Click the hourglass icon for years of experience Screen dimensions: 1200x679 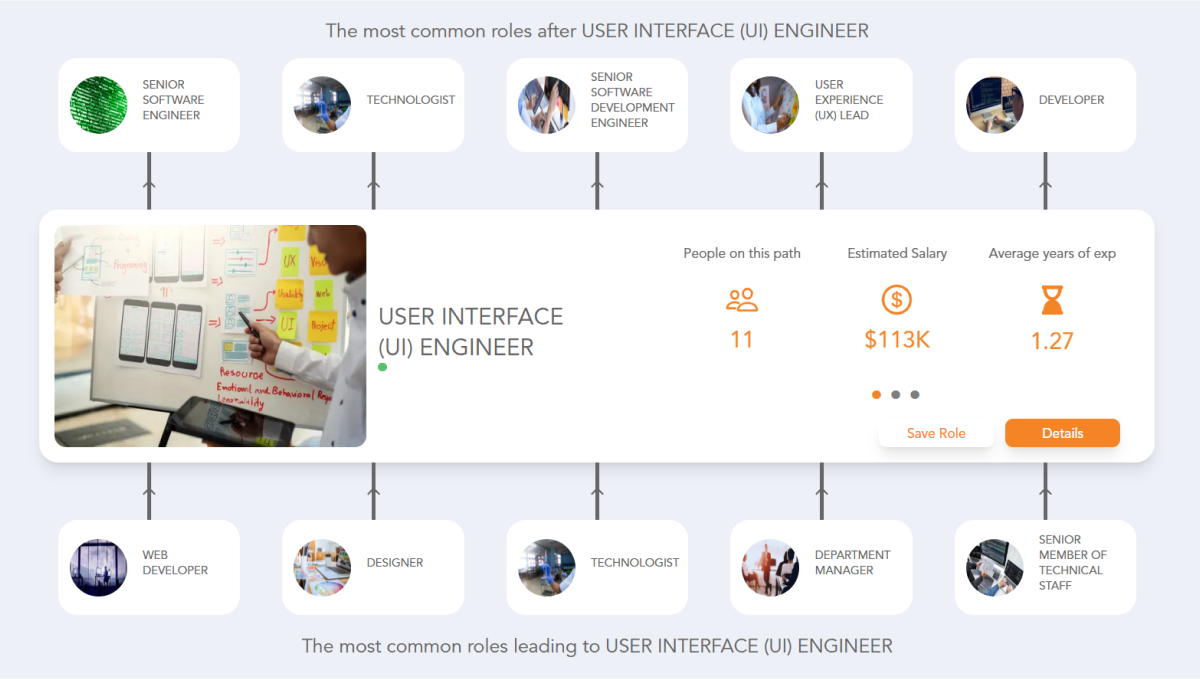click(1052, 298)
